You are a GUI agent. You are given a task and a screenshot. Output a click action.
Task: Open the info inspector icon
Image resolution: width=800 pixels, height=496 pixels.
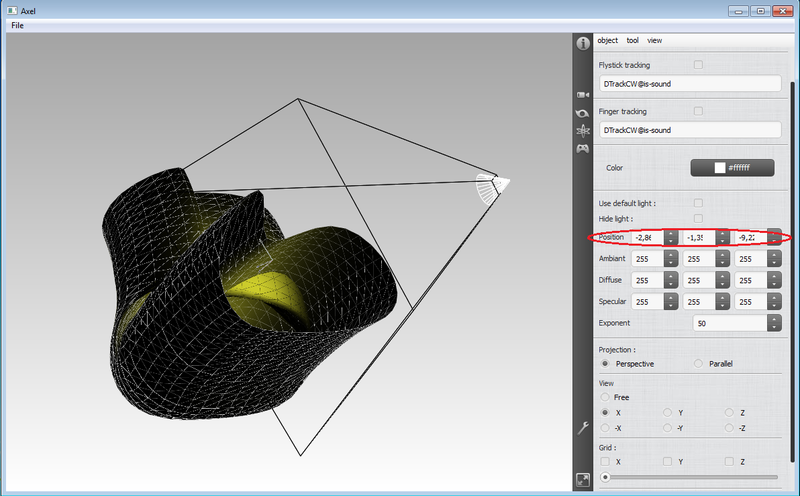point(583,44)
